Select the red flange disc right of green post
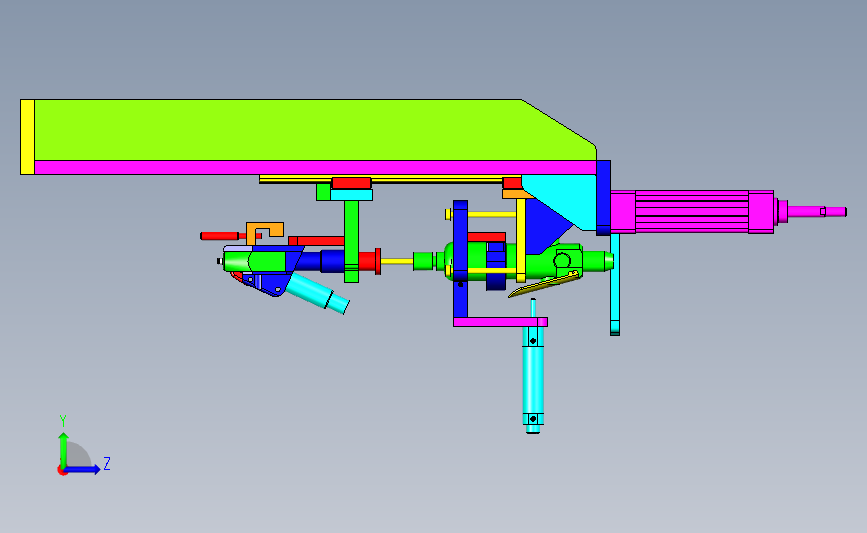The height and width of the screenshot is (533, 867). click(378, 261)
